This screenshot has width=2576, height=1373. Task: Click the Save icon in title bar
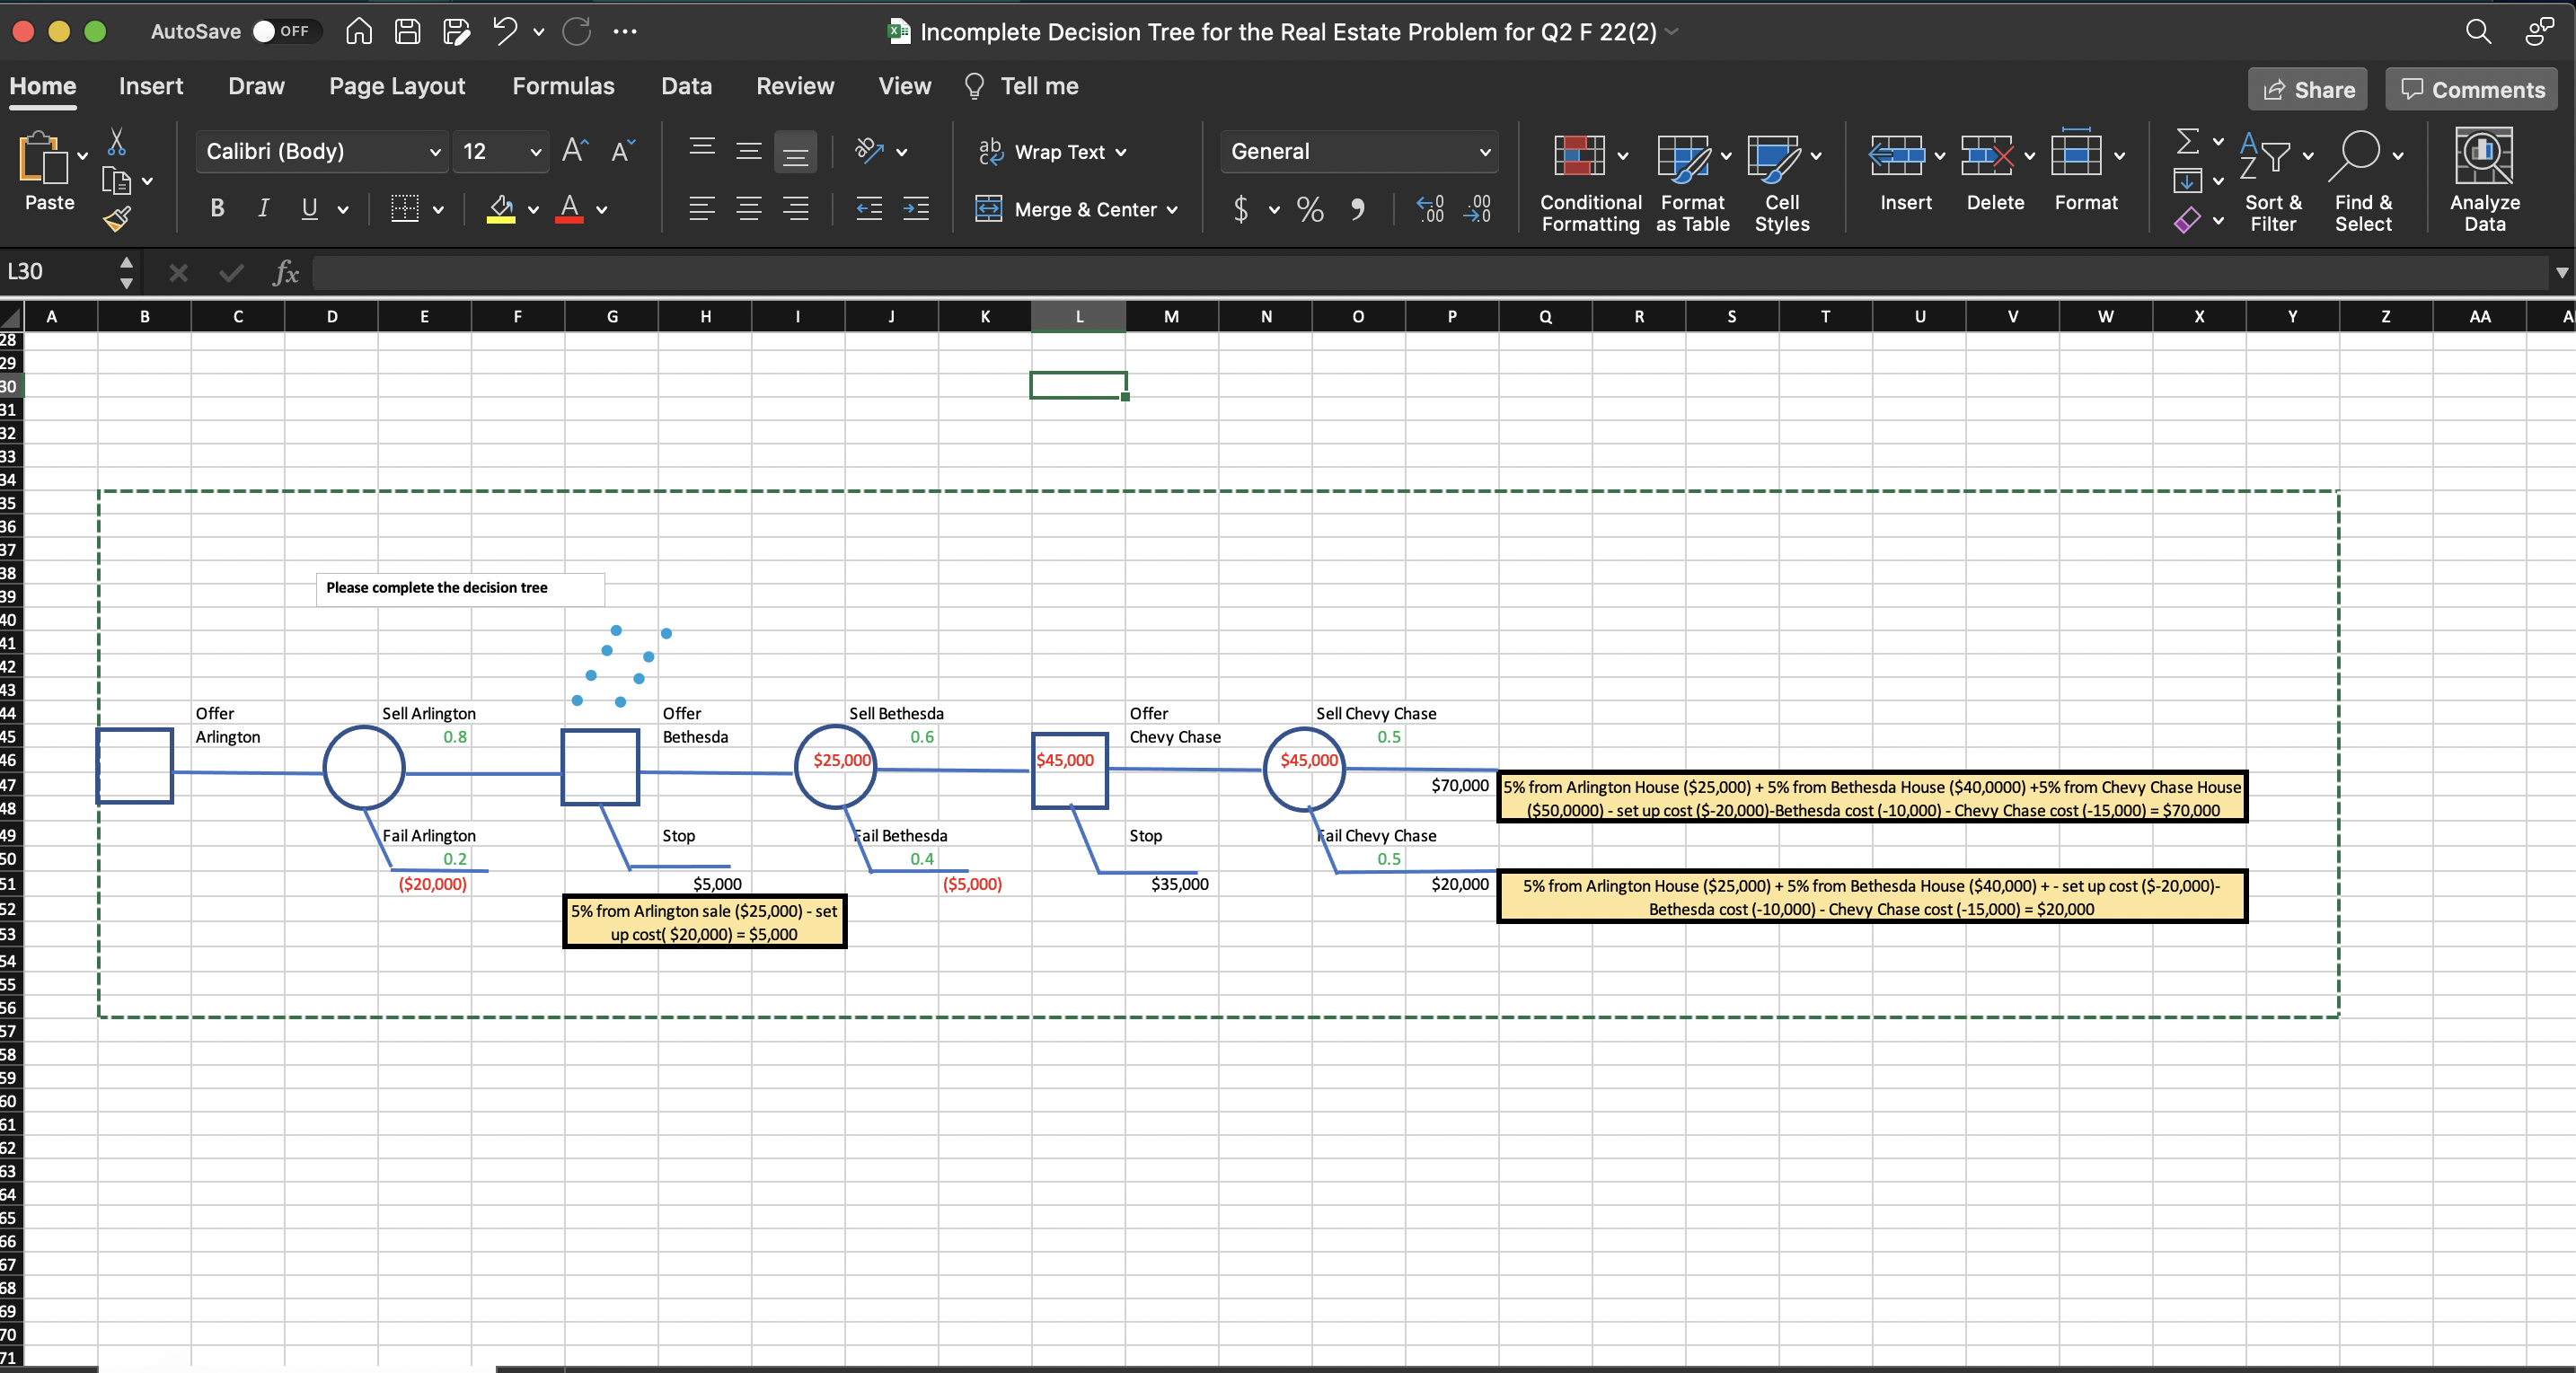(407, 32)
